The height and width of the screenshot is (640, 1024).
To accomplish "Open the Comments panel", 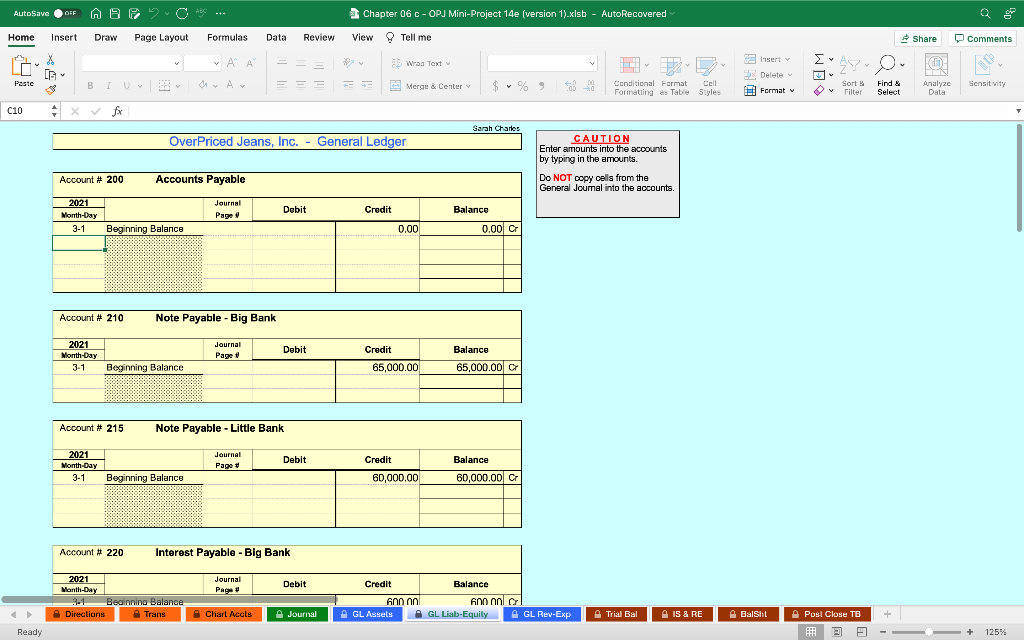I will [983, 38].
